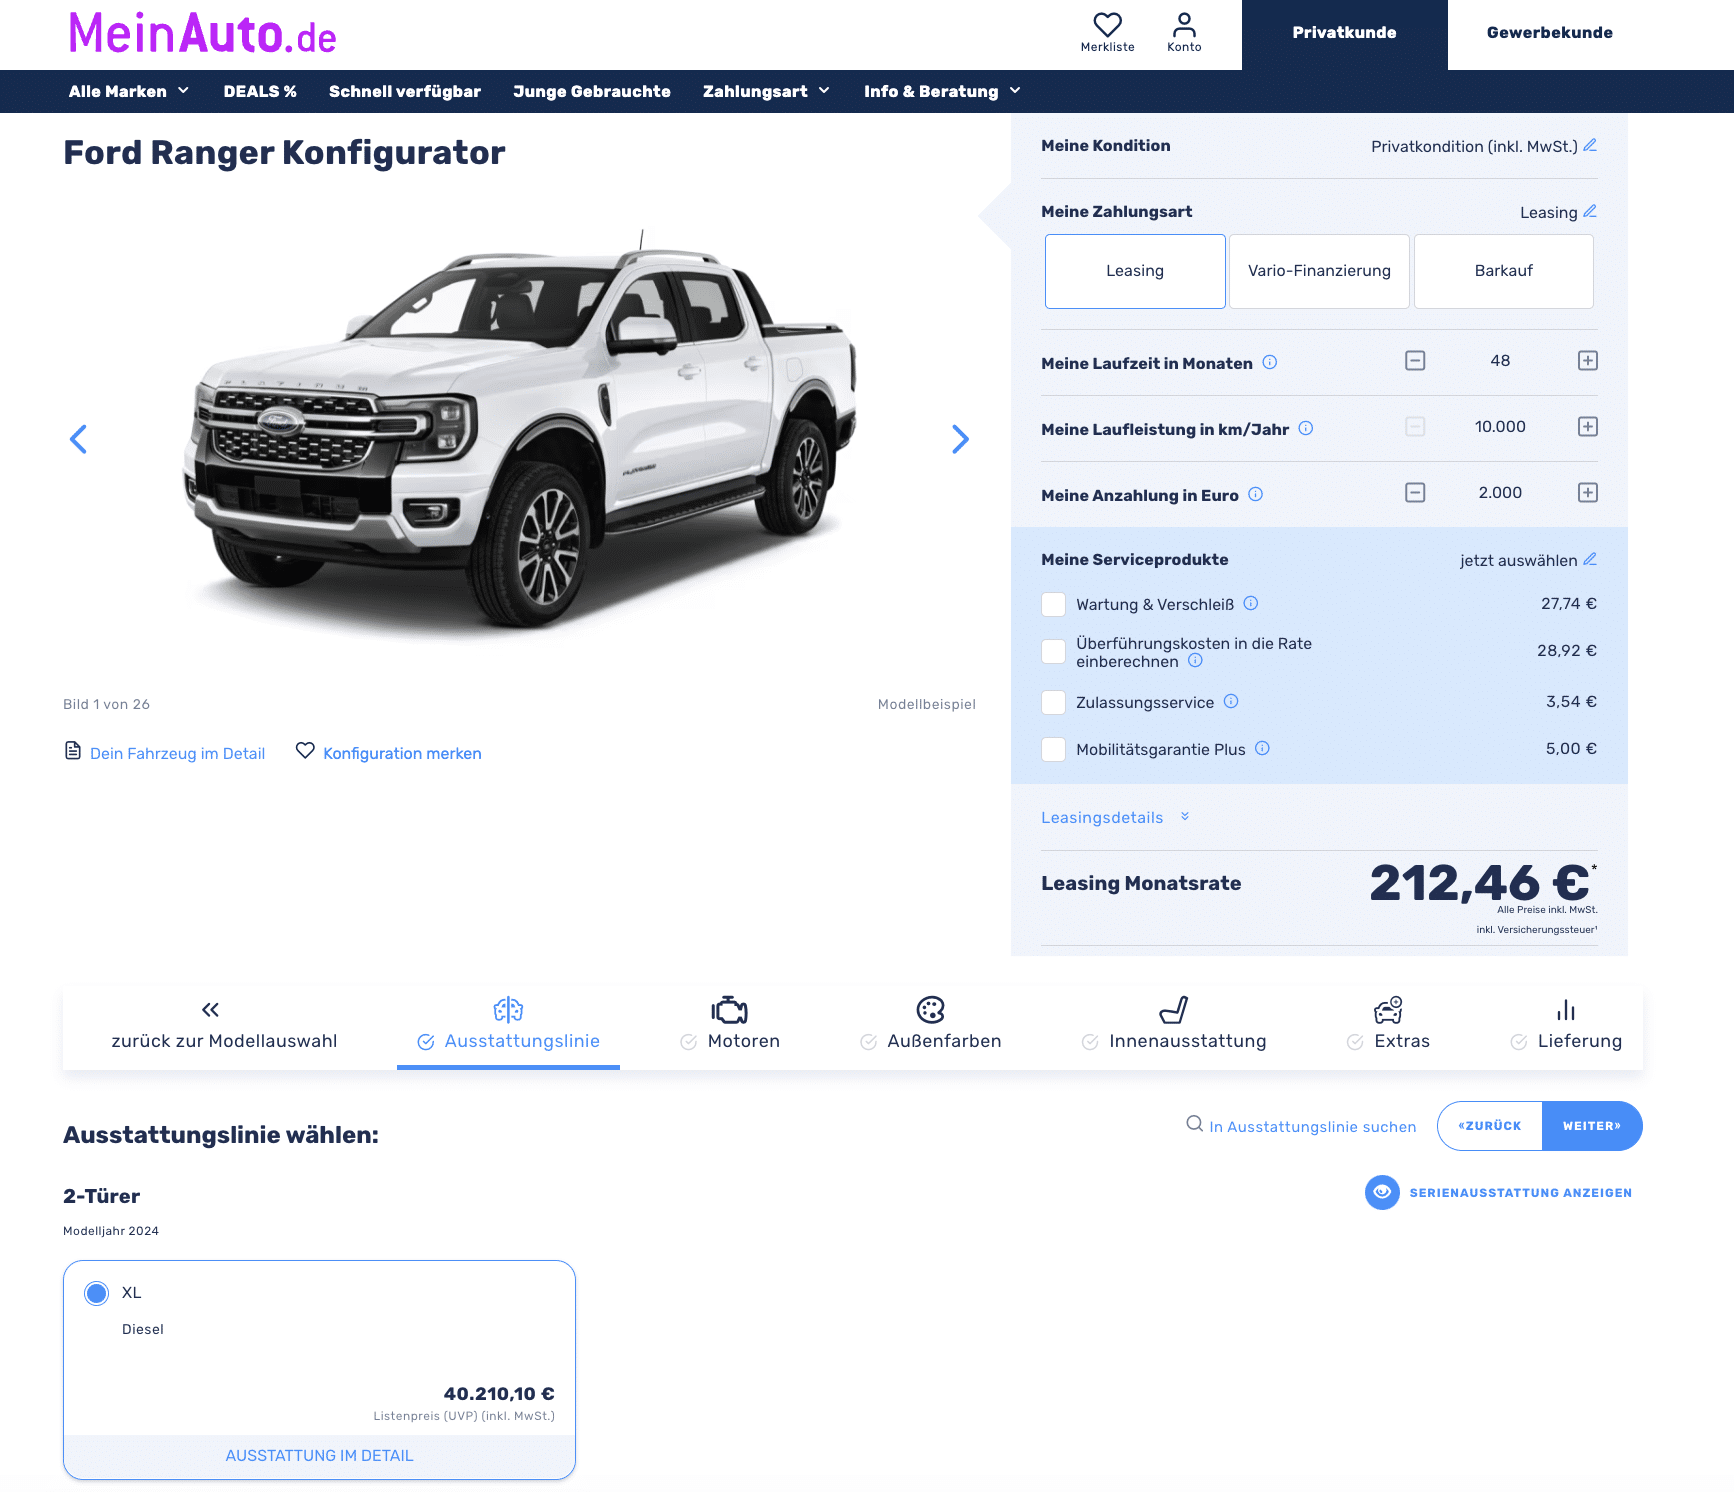The height and width of the screenshot is (1492, 1734).
Task: Select the Privatkunde tab
Action: coord(1344,33)
